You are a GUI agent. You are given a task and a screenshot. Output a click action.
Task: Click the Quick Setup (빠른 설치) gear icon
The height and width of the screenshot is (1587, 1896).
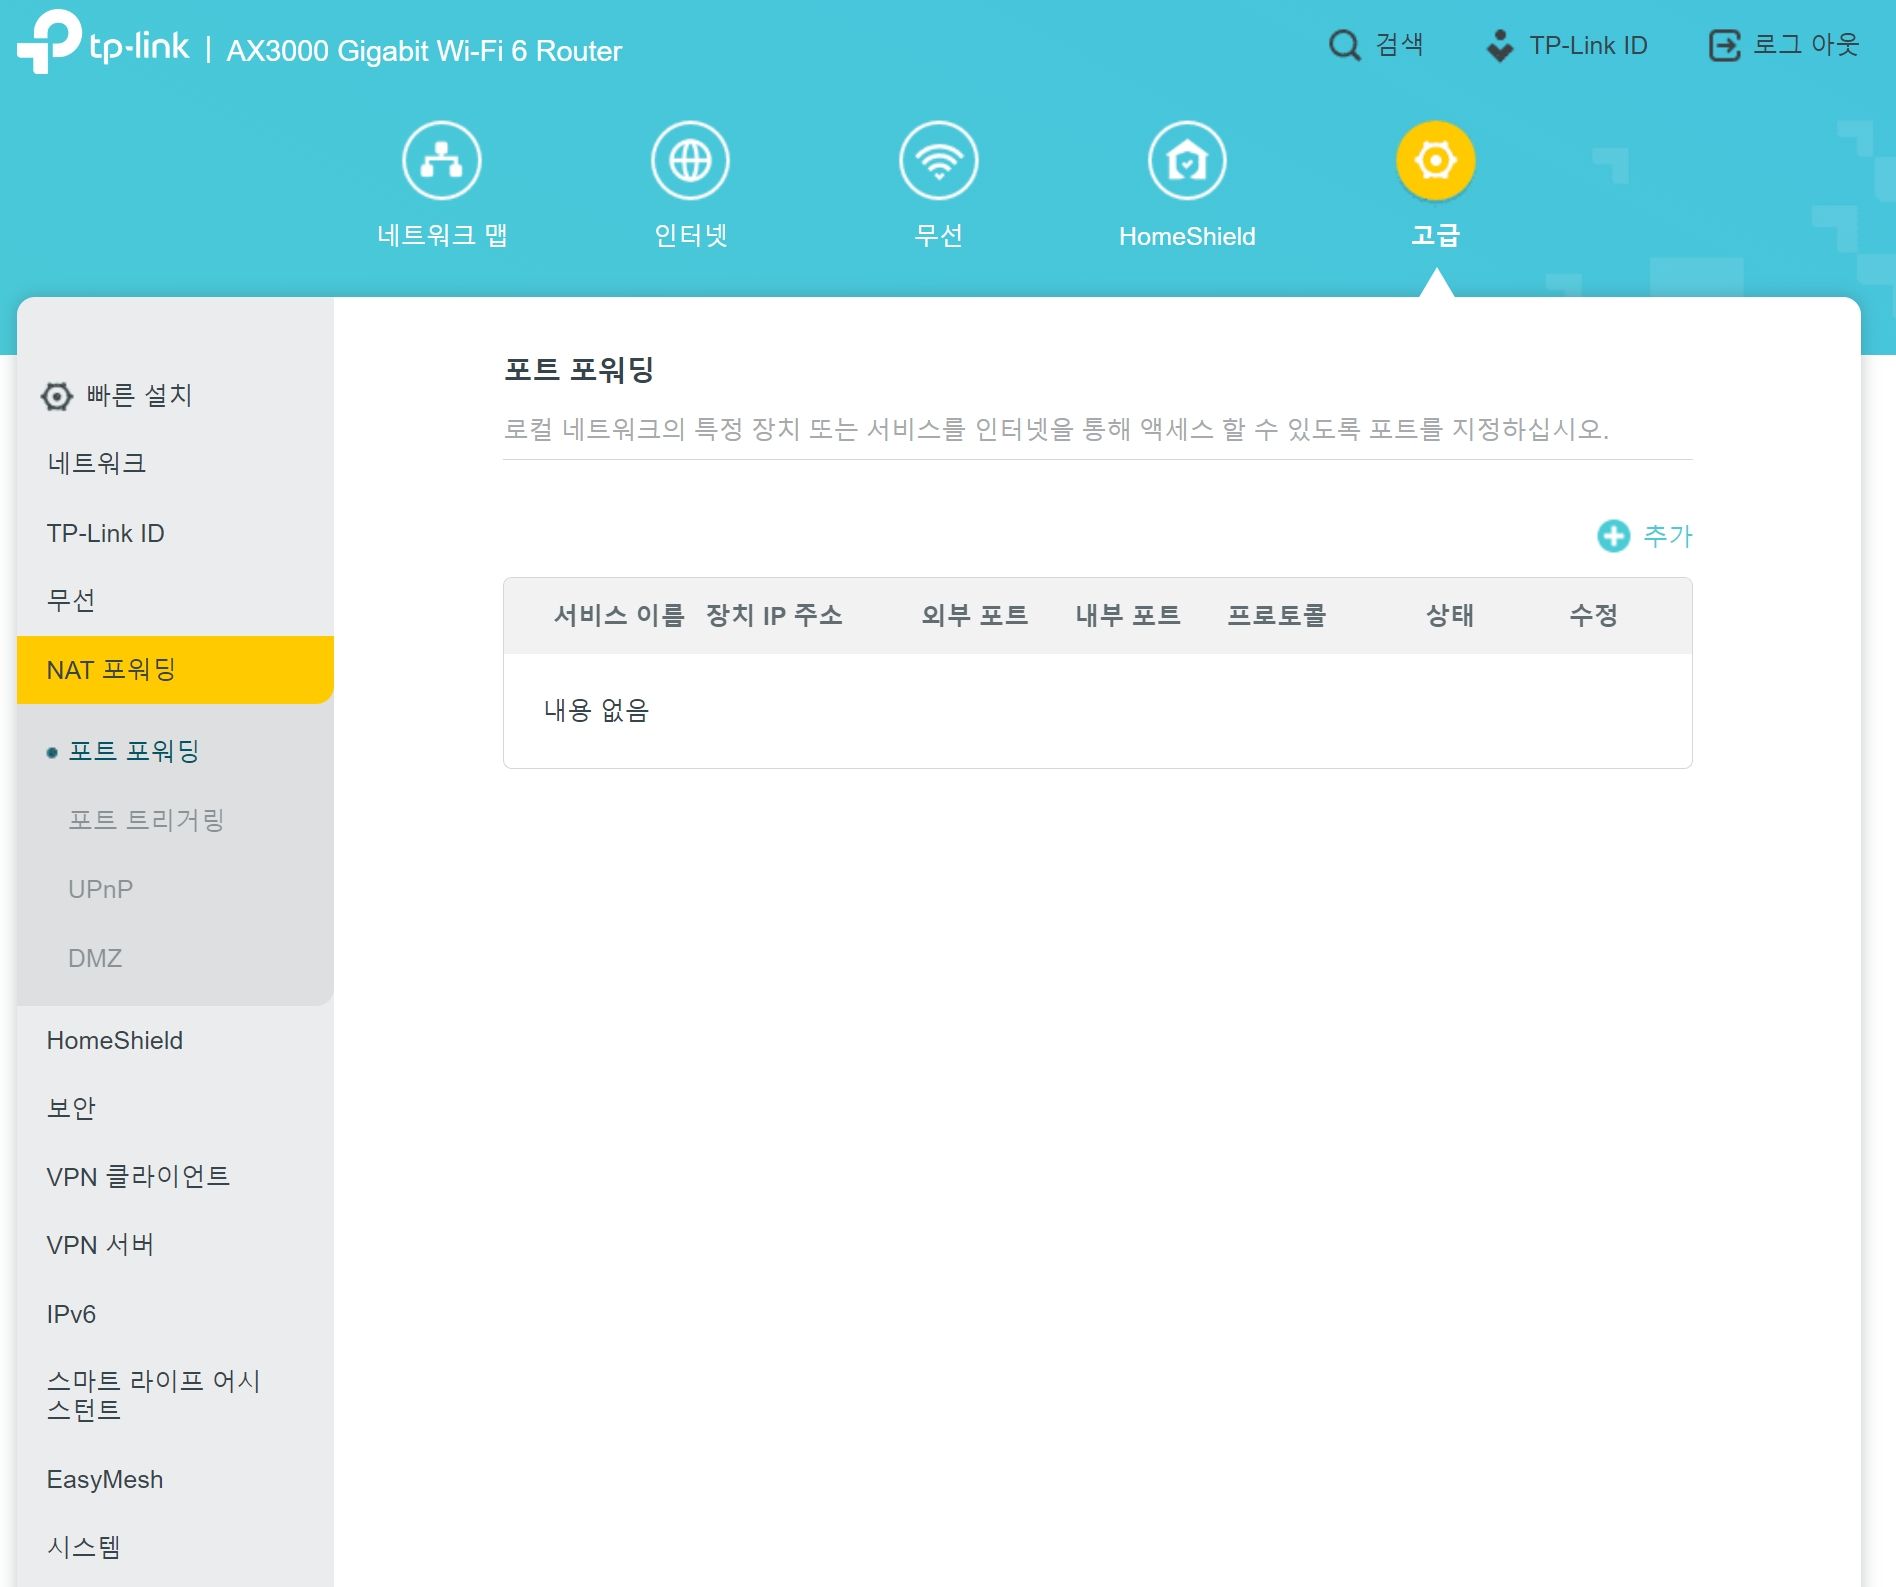click(57, 396)
